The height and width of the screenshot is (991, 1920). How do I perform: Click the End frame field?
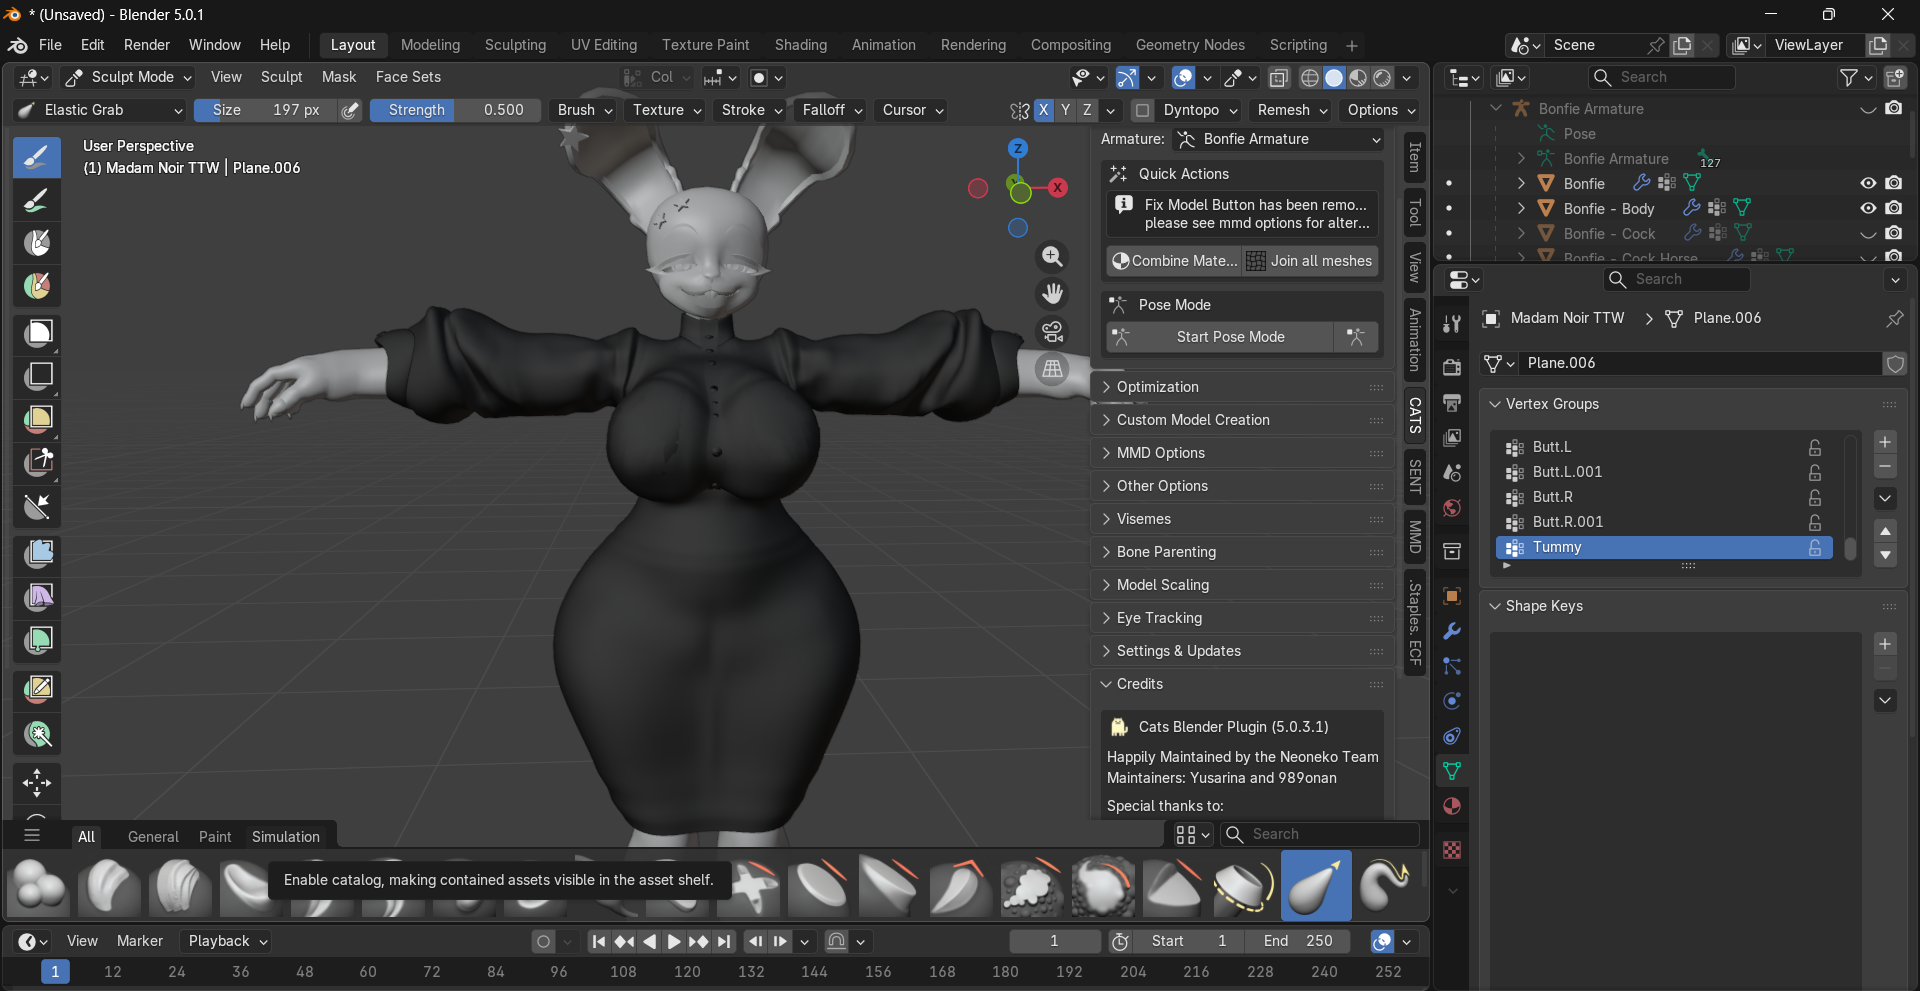tap(1297, 941)
